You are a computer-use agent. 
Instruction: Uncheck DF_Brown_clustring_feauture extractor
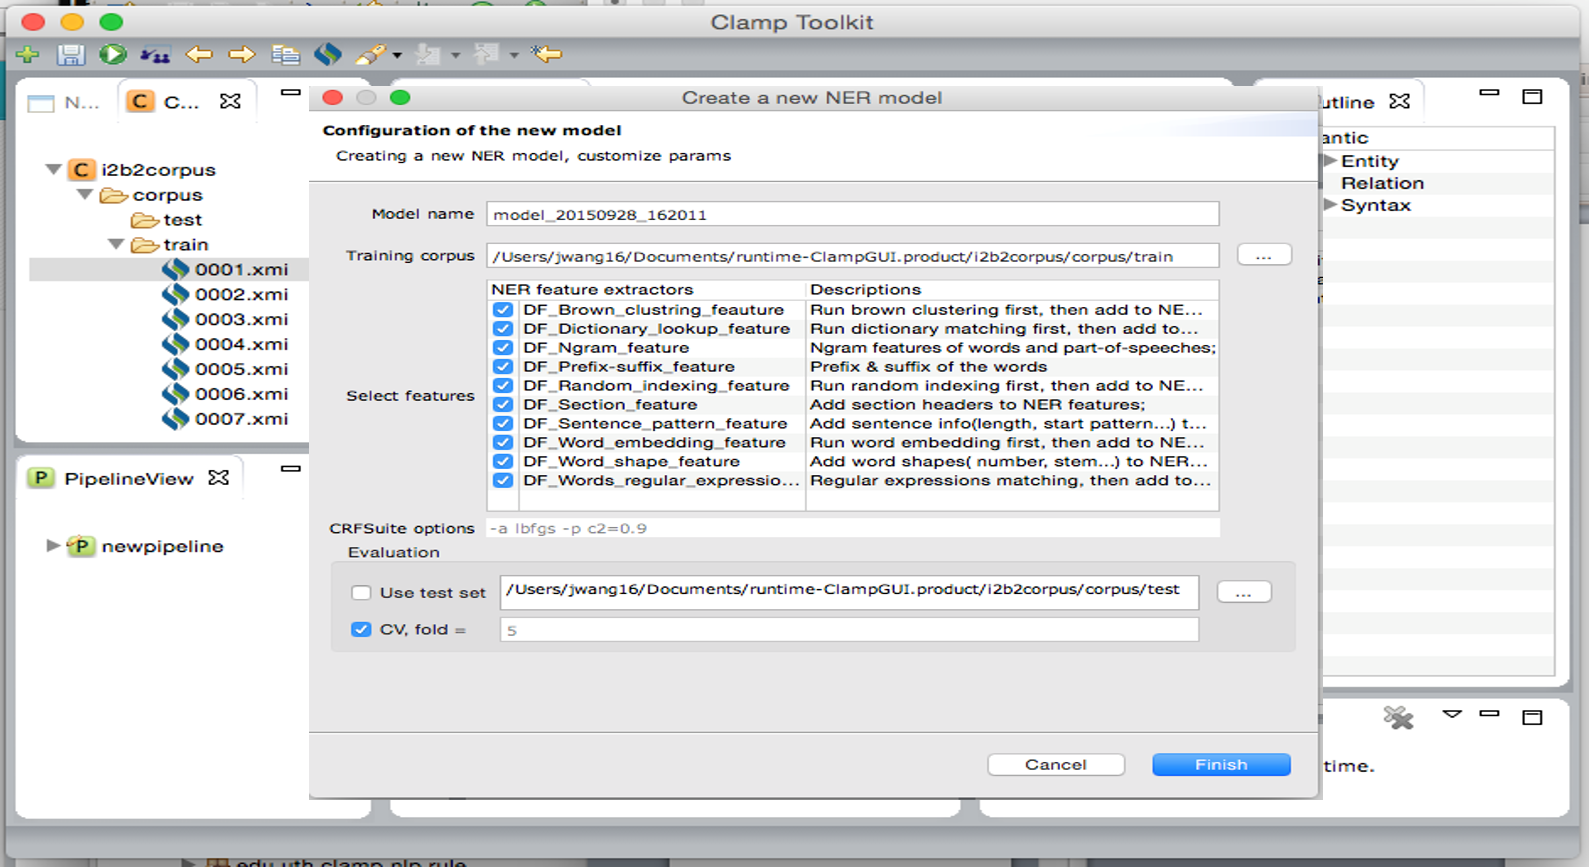[503, 310]
